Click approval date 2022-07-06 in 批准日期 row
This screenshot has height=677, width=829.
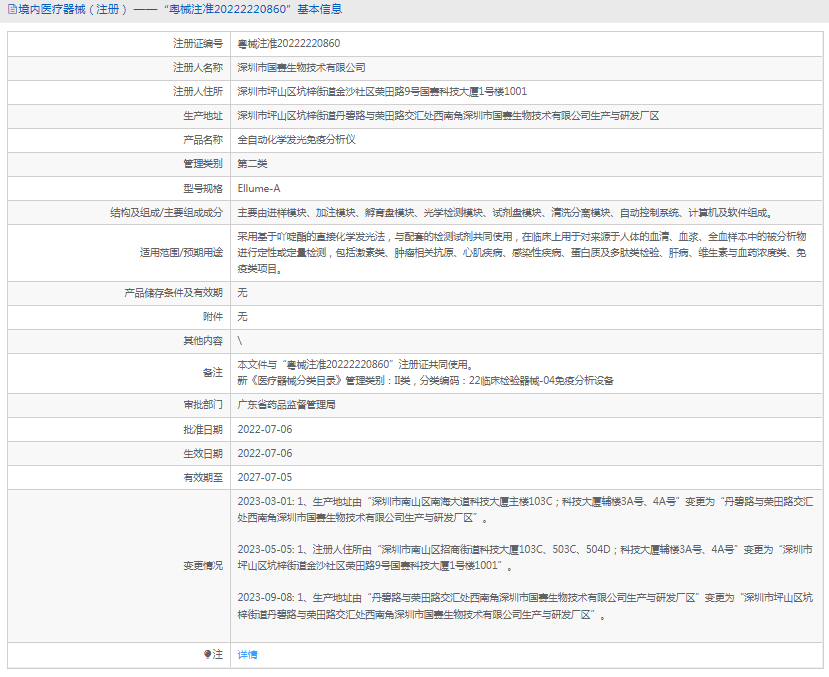[264, 429]
